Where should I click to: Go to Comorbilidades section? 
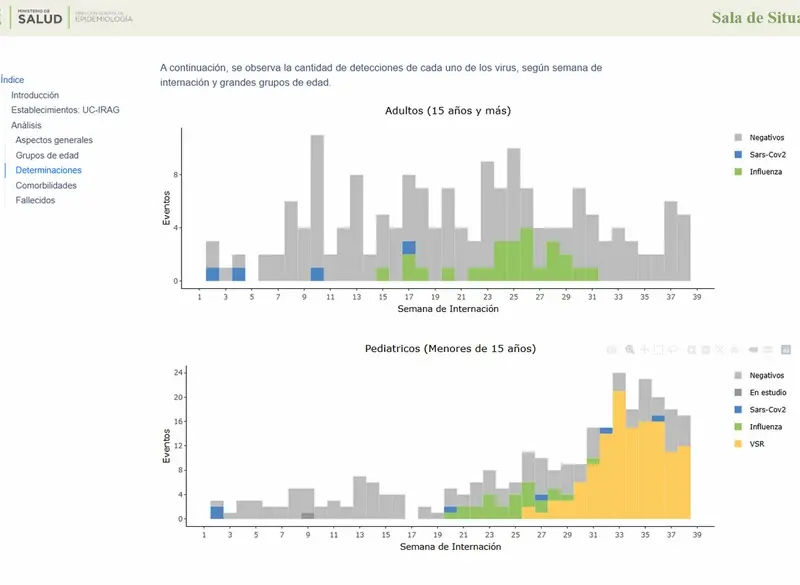tap(46, 185)
